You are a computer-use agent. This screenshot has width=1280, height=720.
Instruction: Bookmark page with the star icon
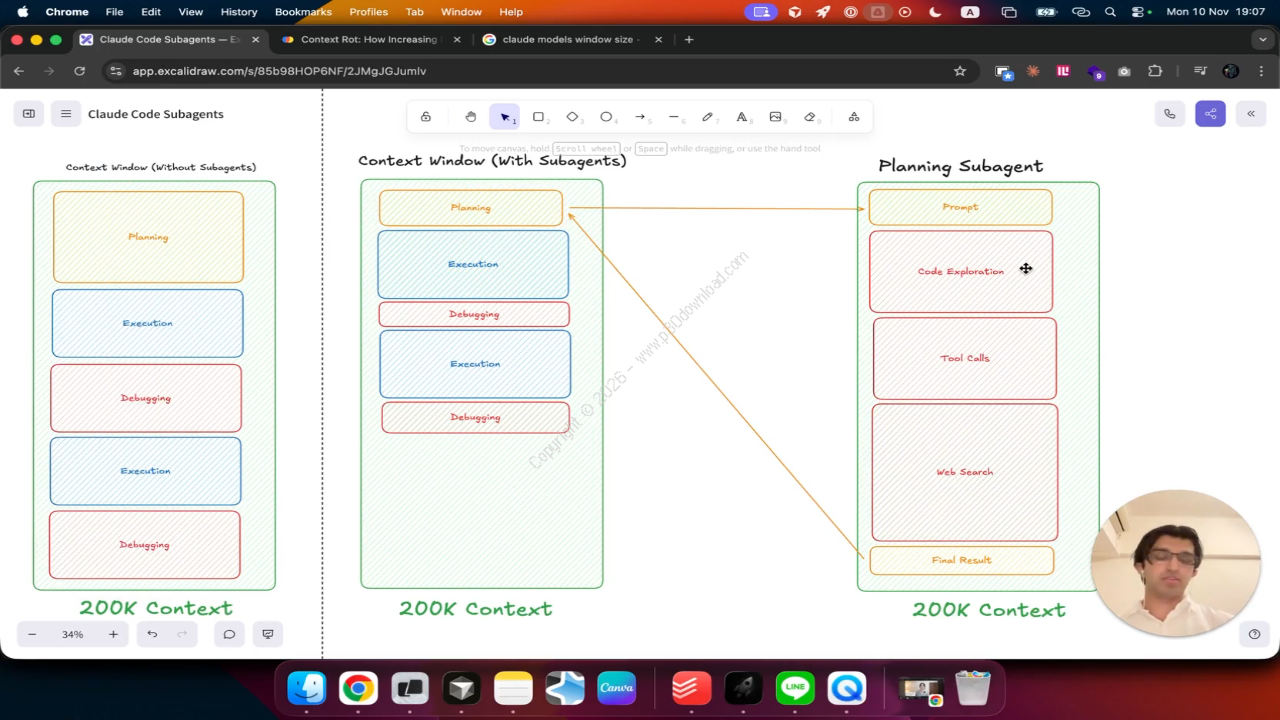click(x=960, y=71)
